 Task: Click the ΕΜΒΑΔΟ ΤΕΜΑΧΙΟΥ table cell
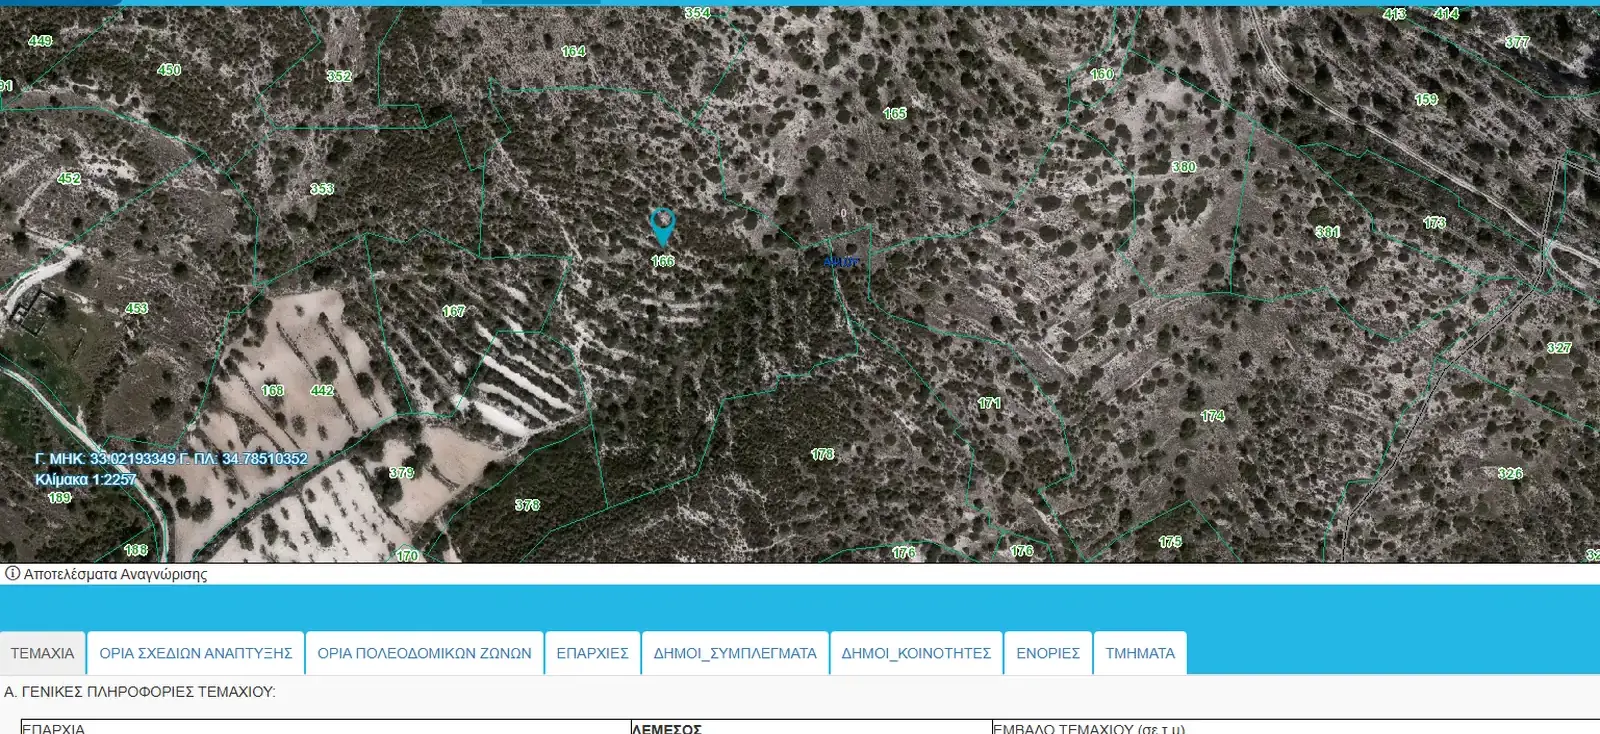(1296, 727)
